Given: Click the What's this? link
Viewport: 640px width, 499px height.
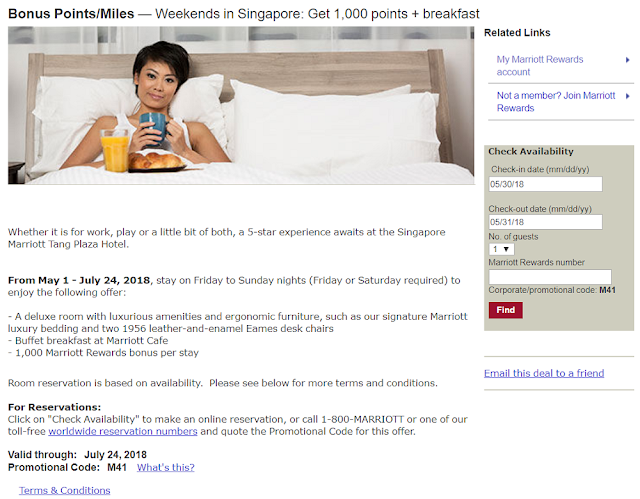Looking at the screenshot, I should pyautogui.click(x=165, y=467).
